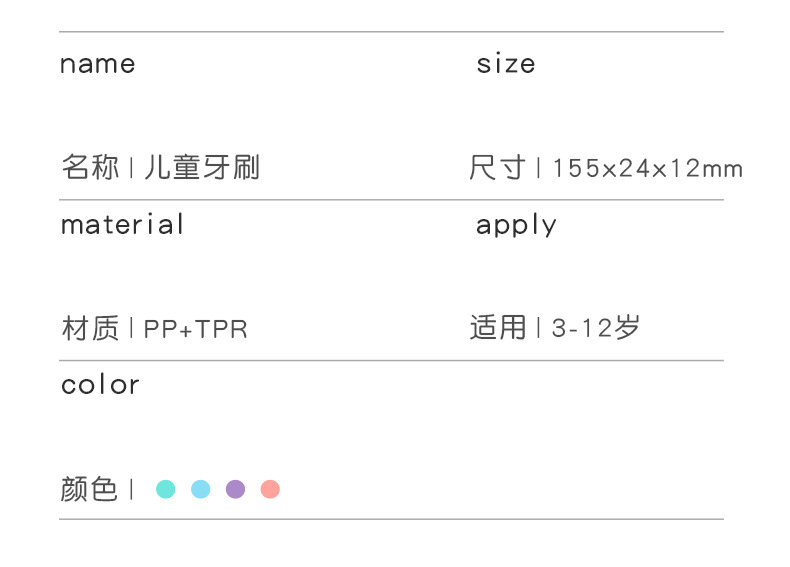Click the "size" heading
This screenshot has width=790, height=567.
coord(505,65)
